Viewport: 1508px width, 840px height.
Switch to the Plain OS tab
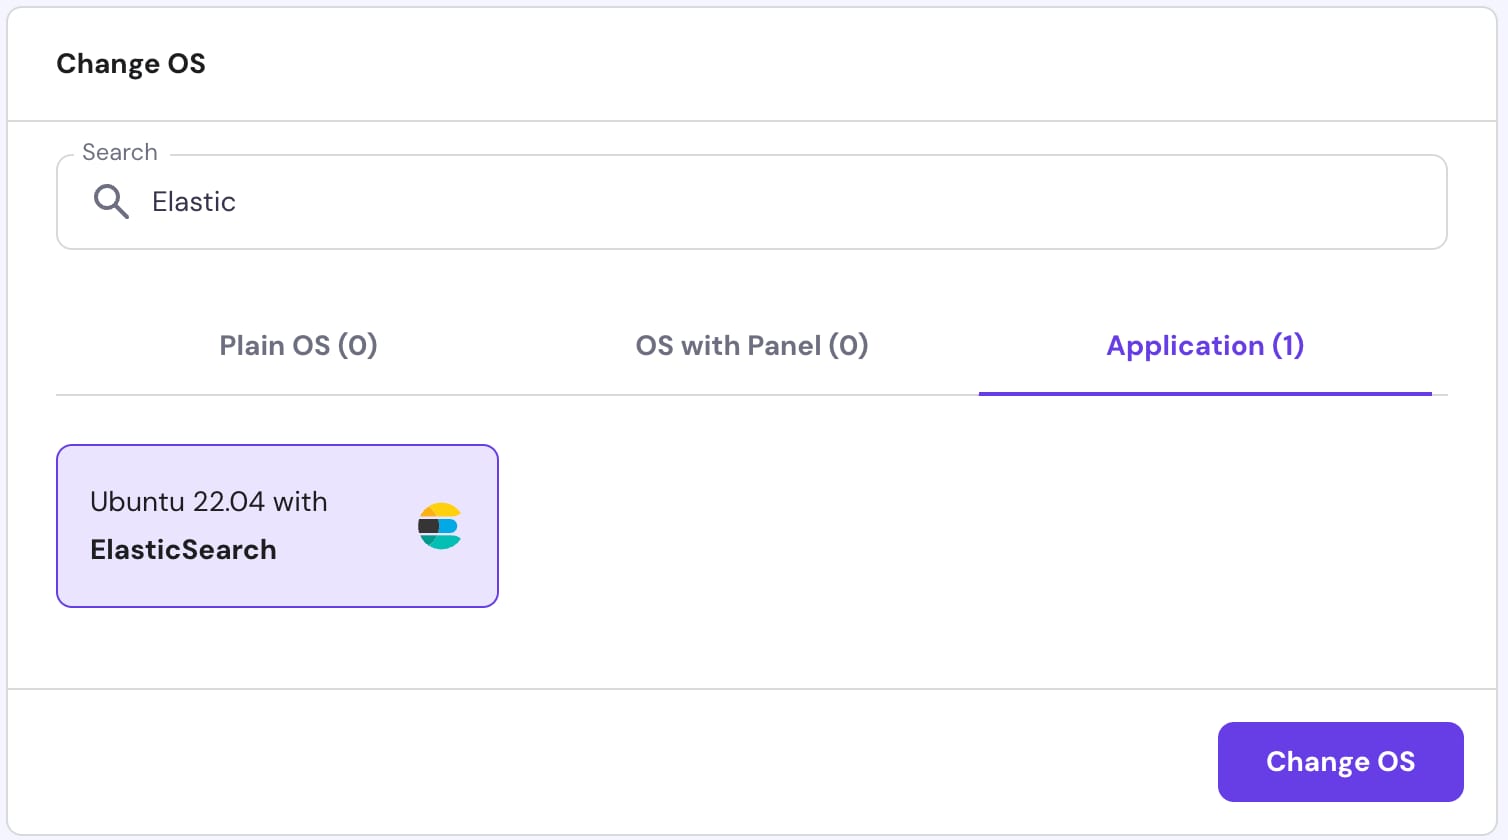coord(298,345)
